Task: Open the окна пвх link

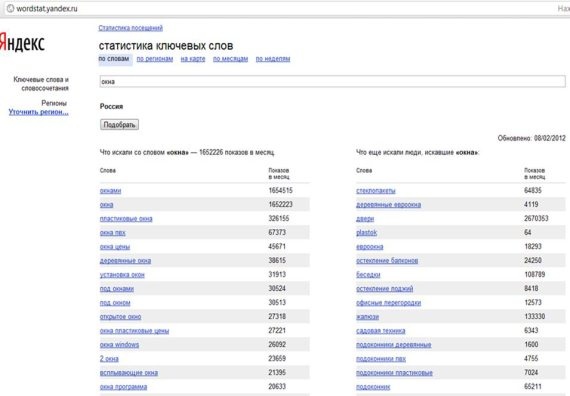Action: coord(113,233)
